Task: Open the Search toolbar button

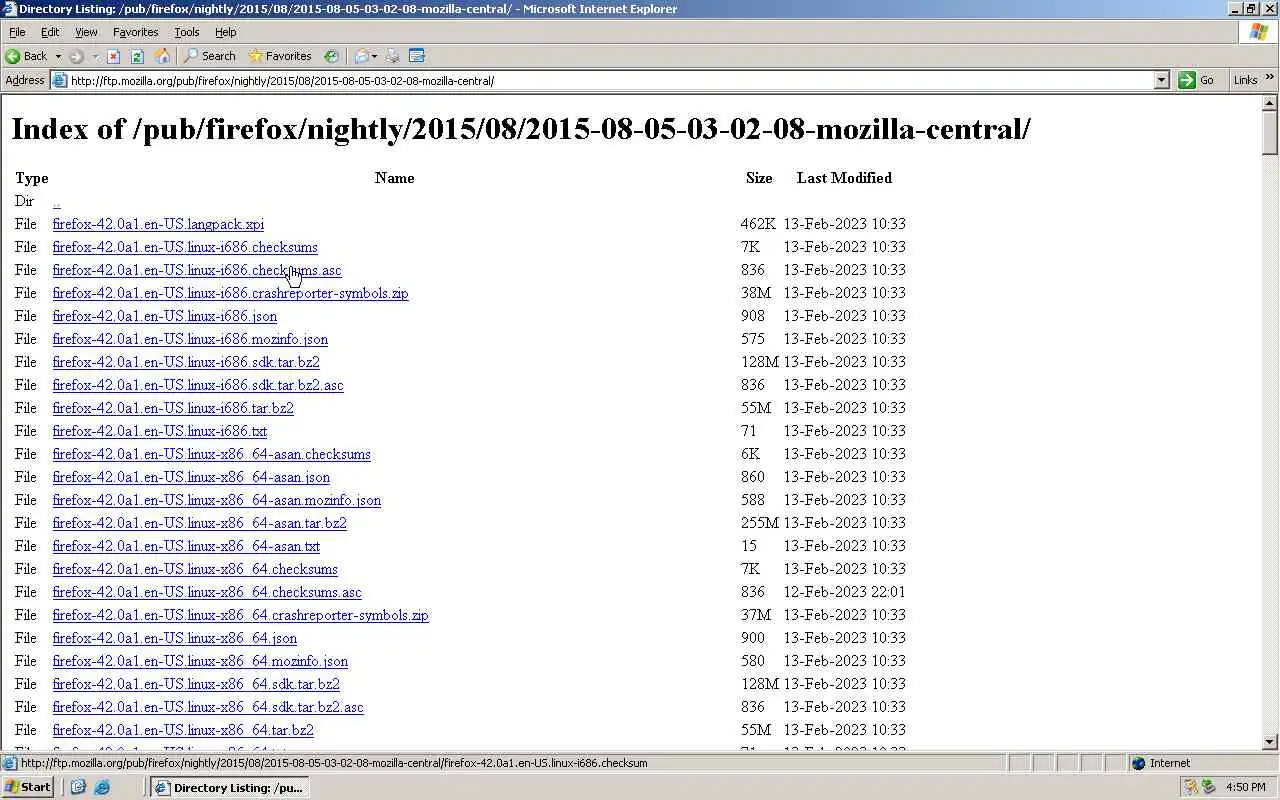Action: pyautogui.click(x=209, y=56)
